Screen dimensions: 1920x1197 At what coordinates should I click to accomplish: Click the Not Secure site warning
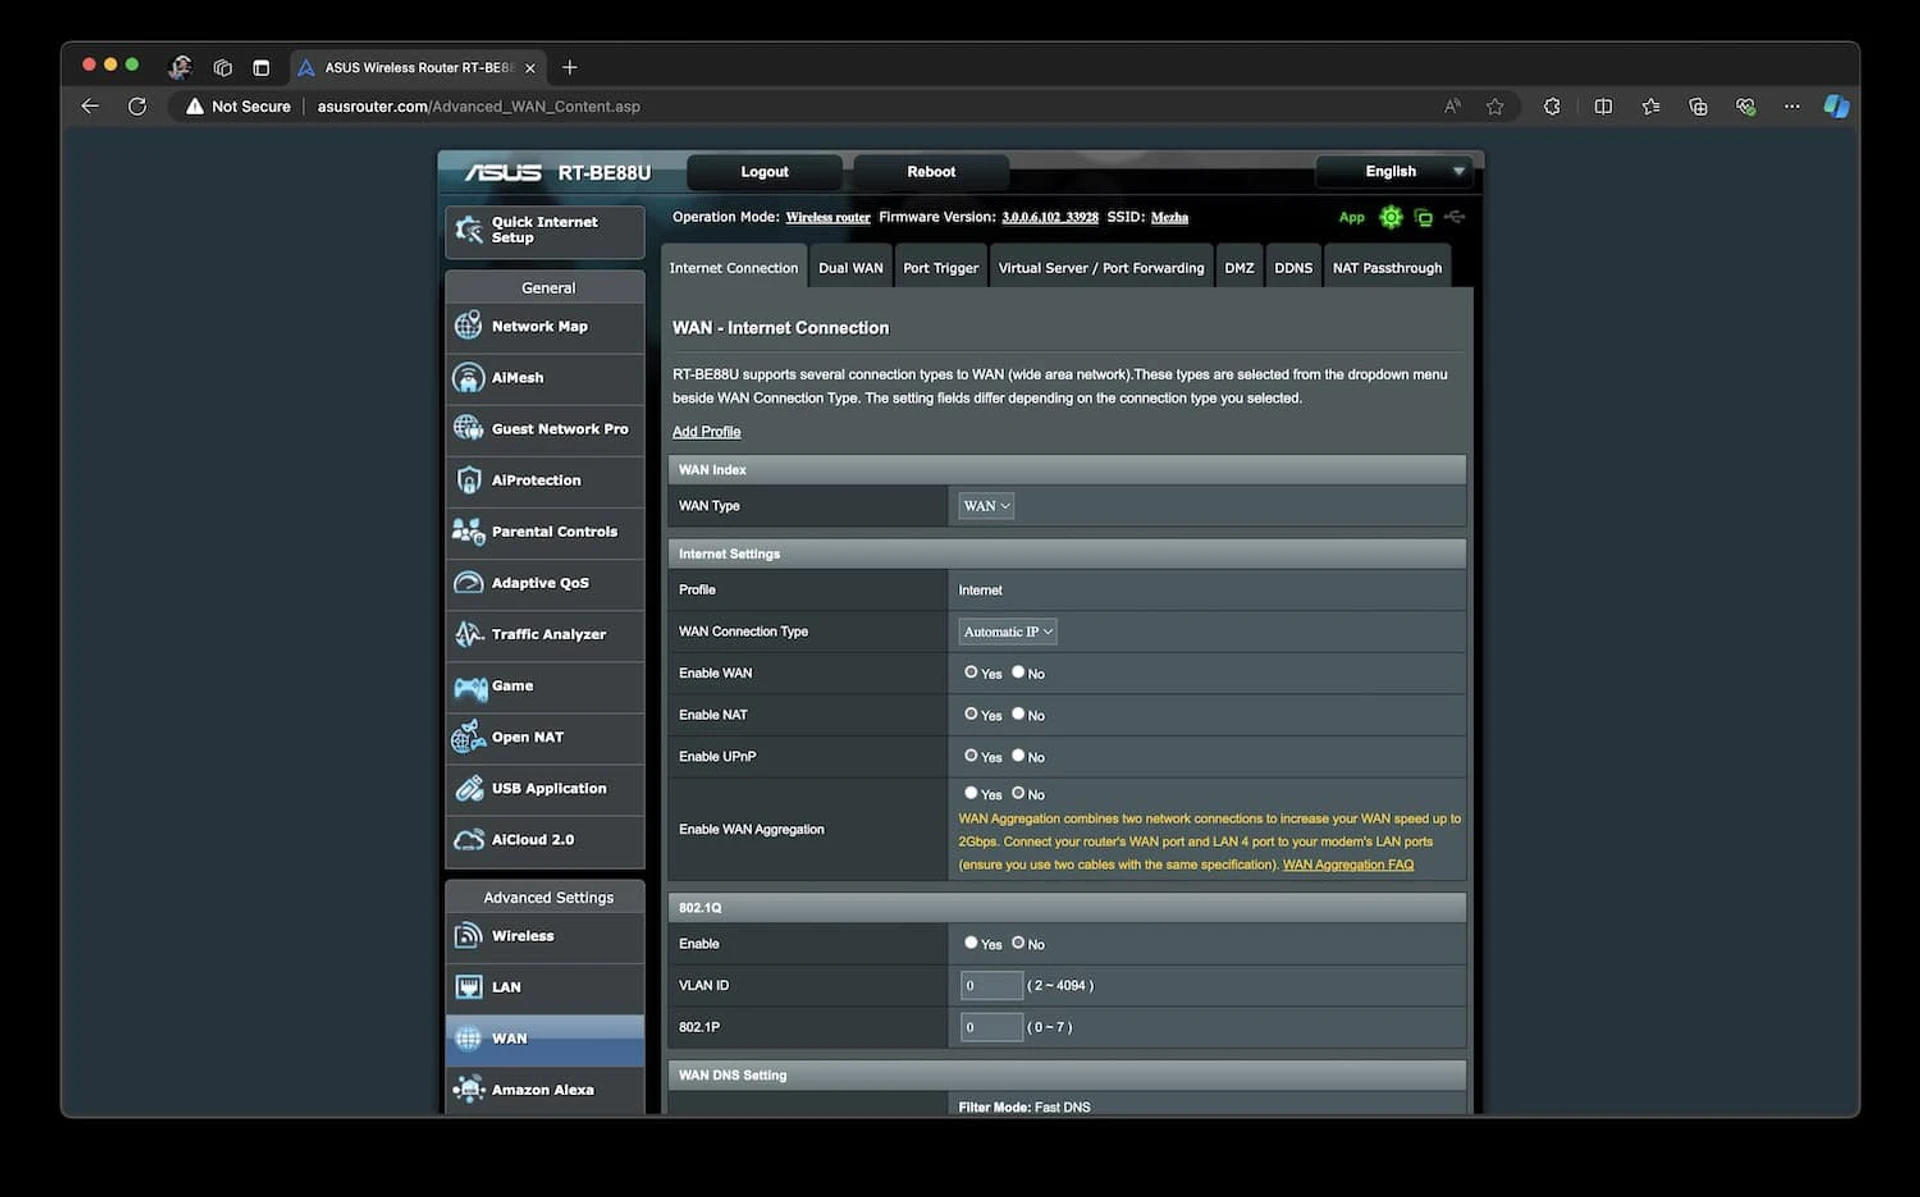[238, 106]
